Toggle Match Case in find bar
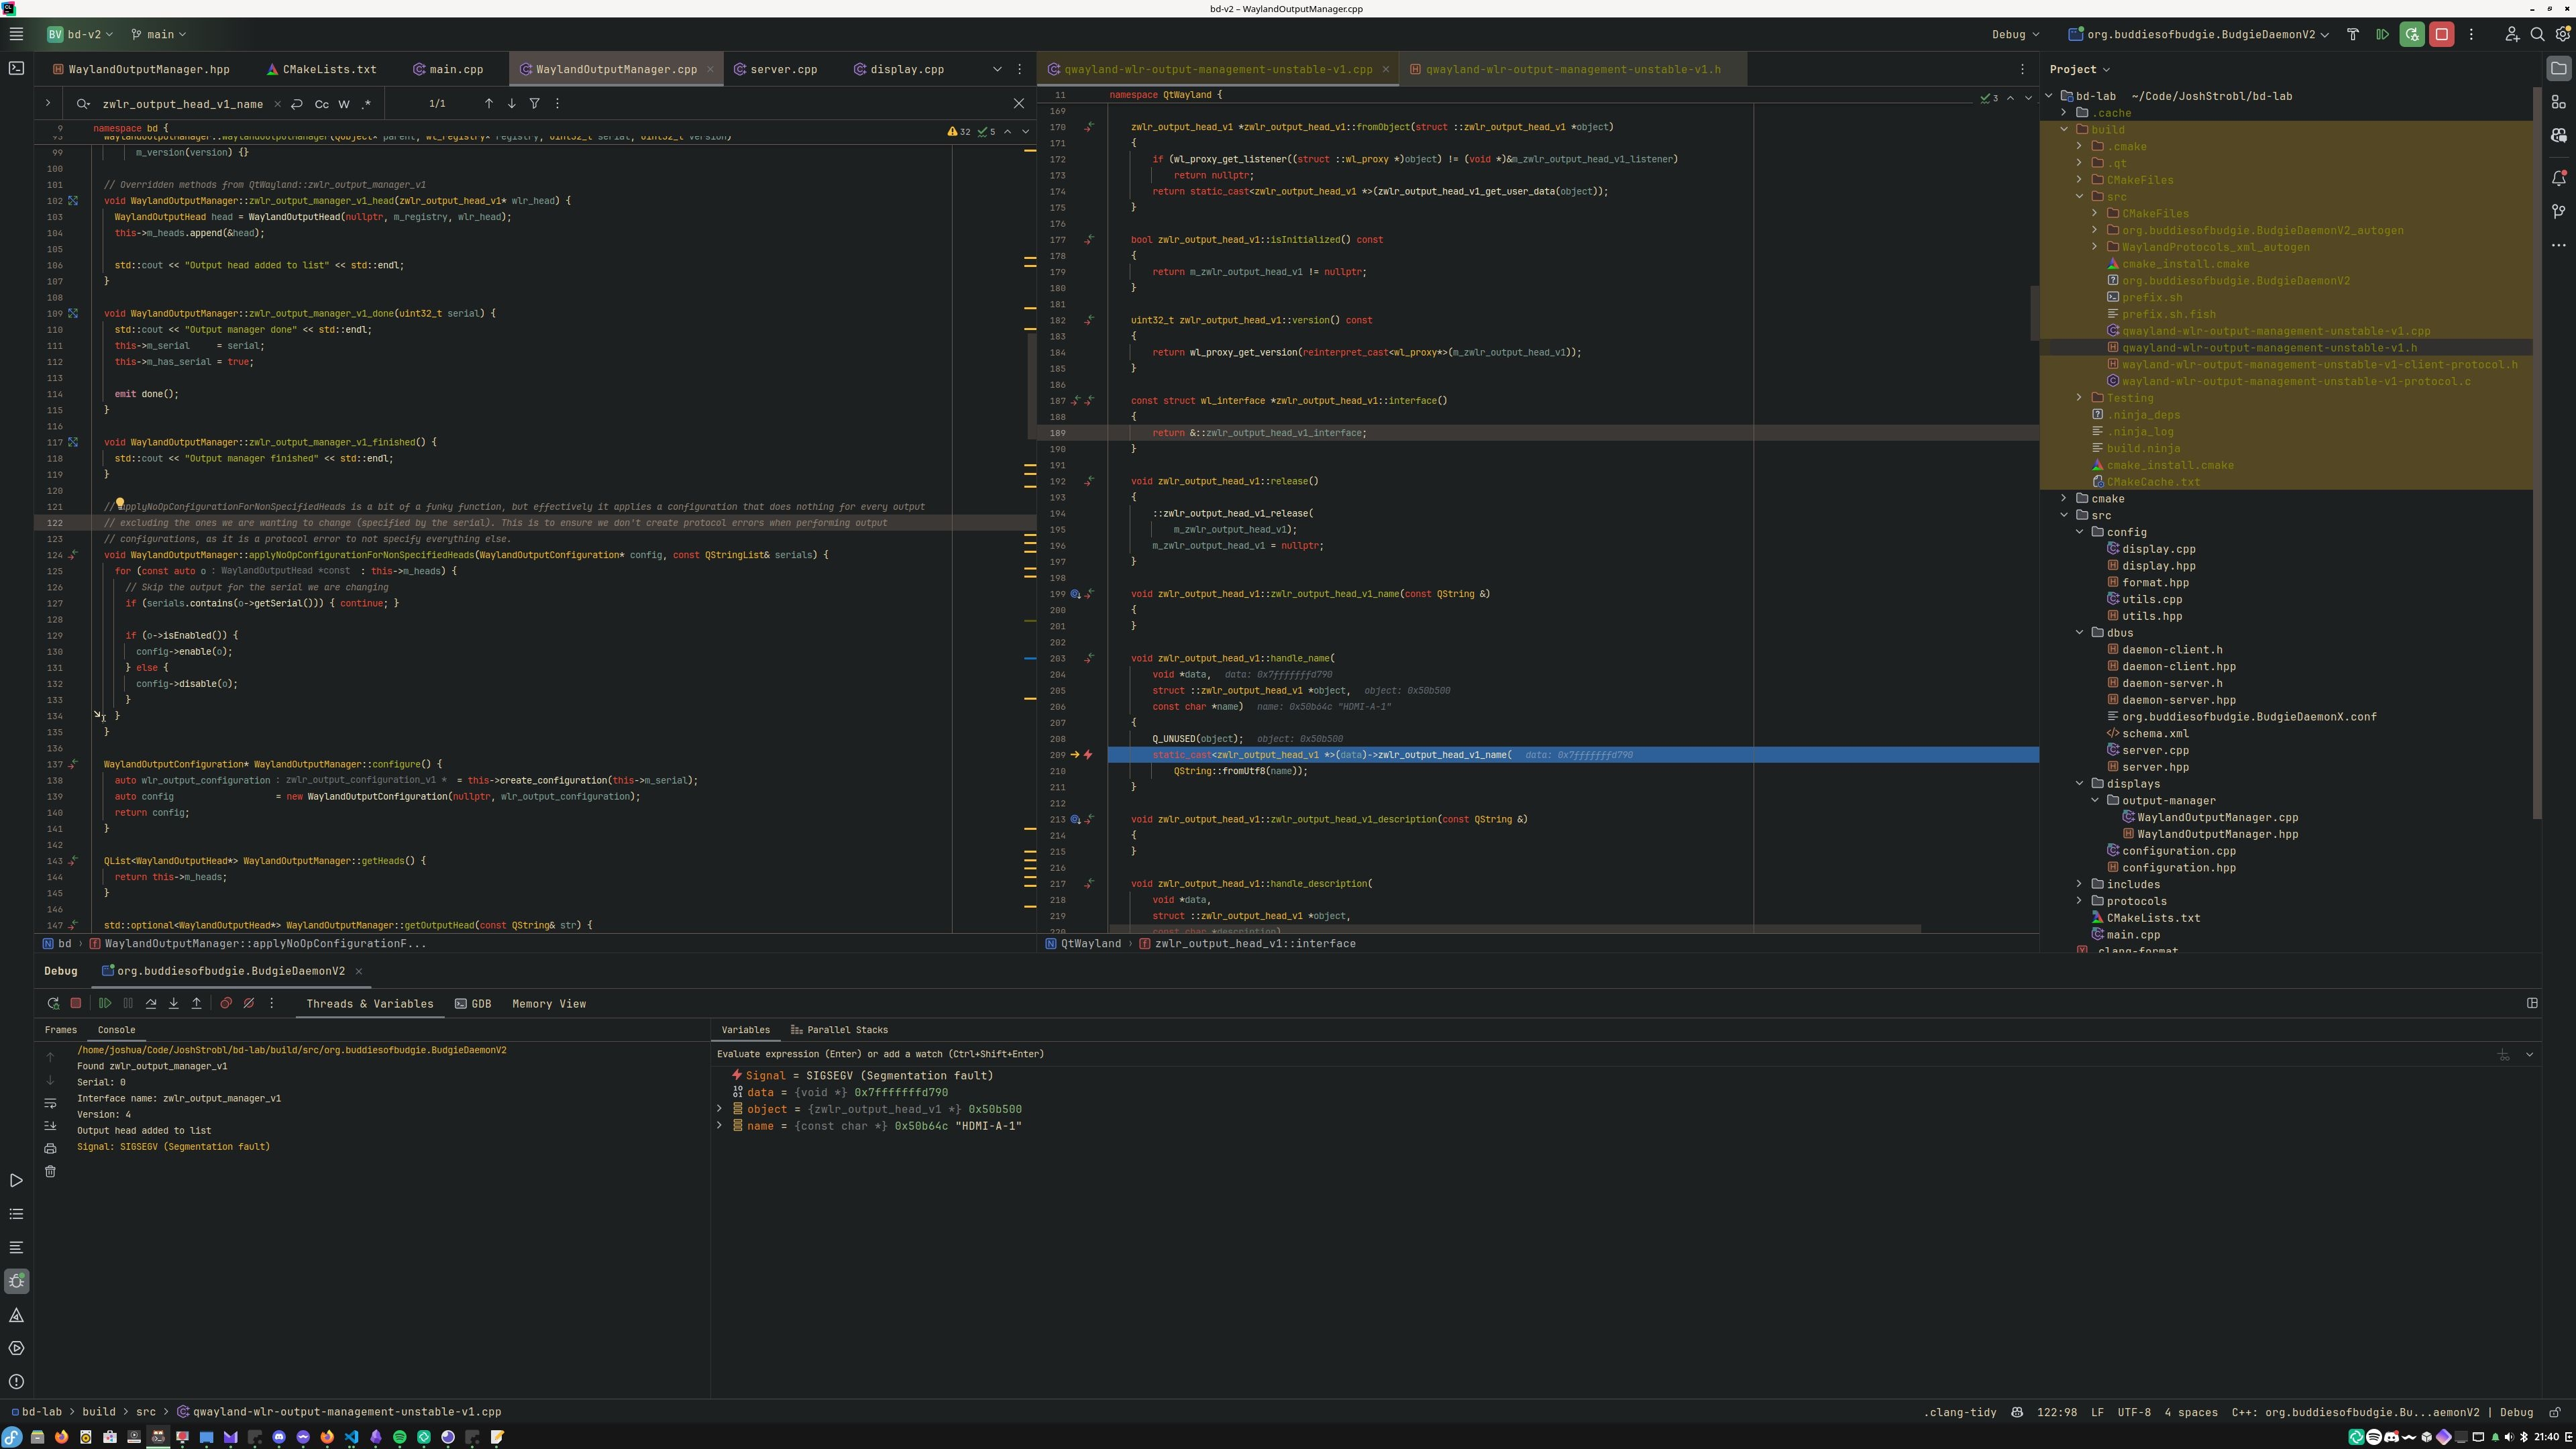Screen dimensions: 2576x1449 (x=321, y=103)
